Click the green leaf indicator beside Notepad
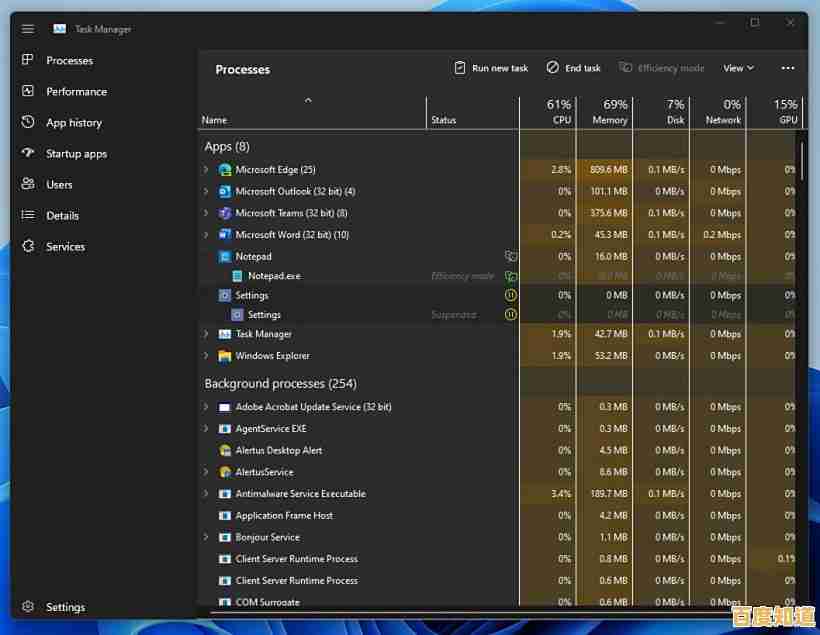 pyautogui.click(x=510, y=256)
